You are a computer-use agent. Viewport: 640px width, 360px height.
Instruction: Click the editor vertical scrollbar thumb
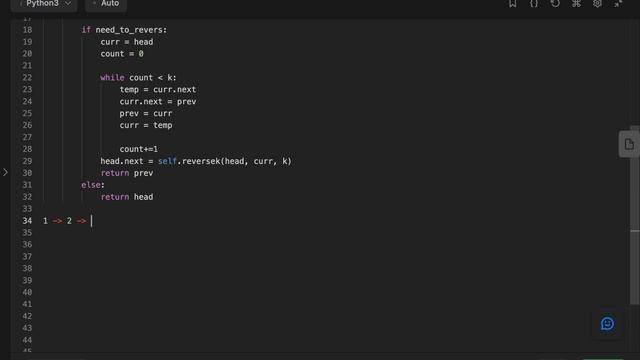tap(635, 216)
